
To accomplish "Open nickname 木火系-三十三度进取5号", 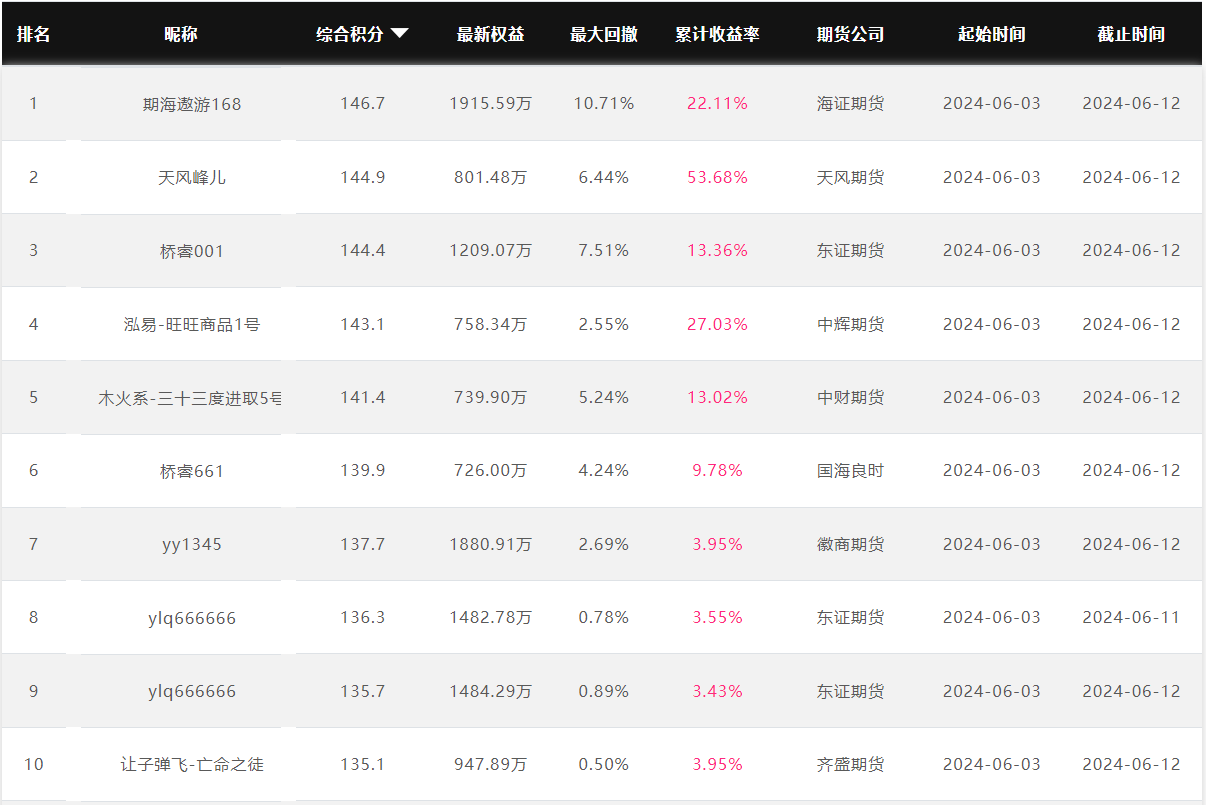I will point(190,397).
